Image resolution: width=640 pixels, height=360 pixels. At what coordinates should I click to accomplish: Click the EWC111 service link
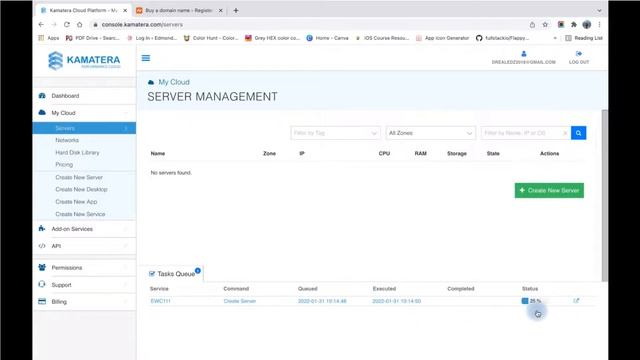point(160,301)
